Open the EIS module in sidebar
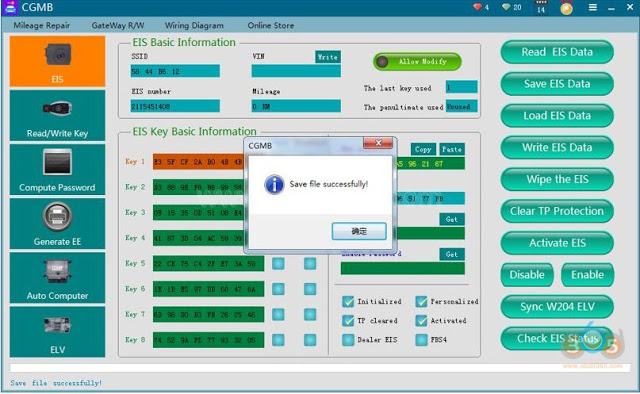The height and width of the screenshot is (394, 640). coord(57,61)
